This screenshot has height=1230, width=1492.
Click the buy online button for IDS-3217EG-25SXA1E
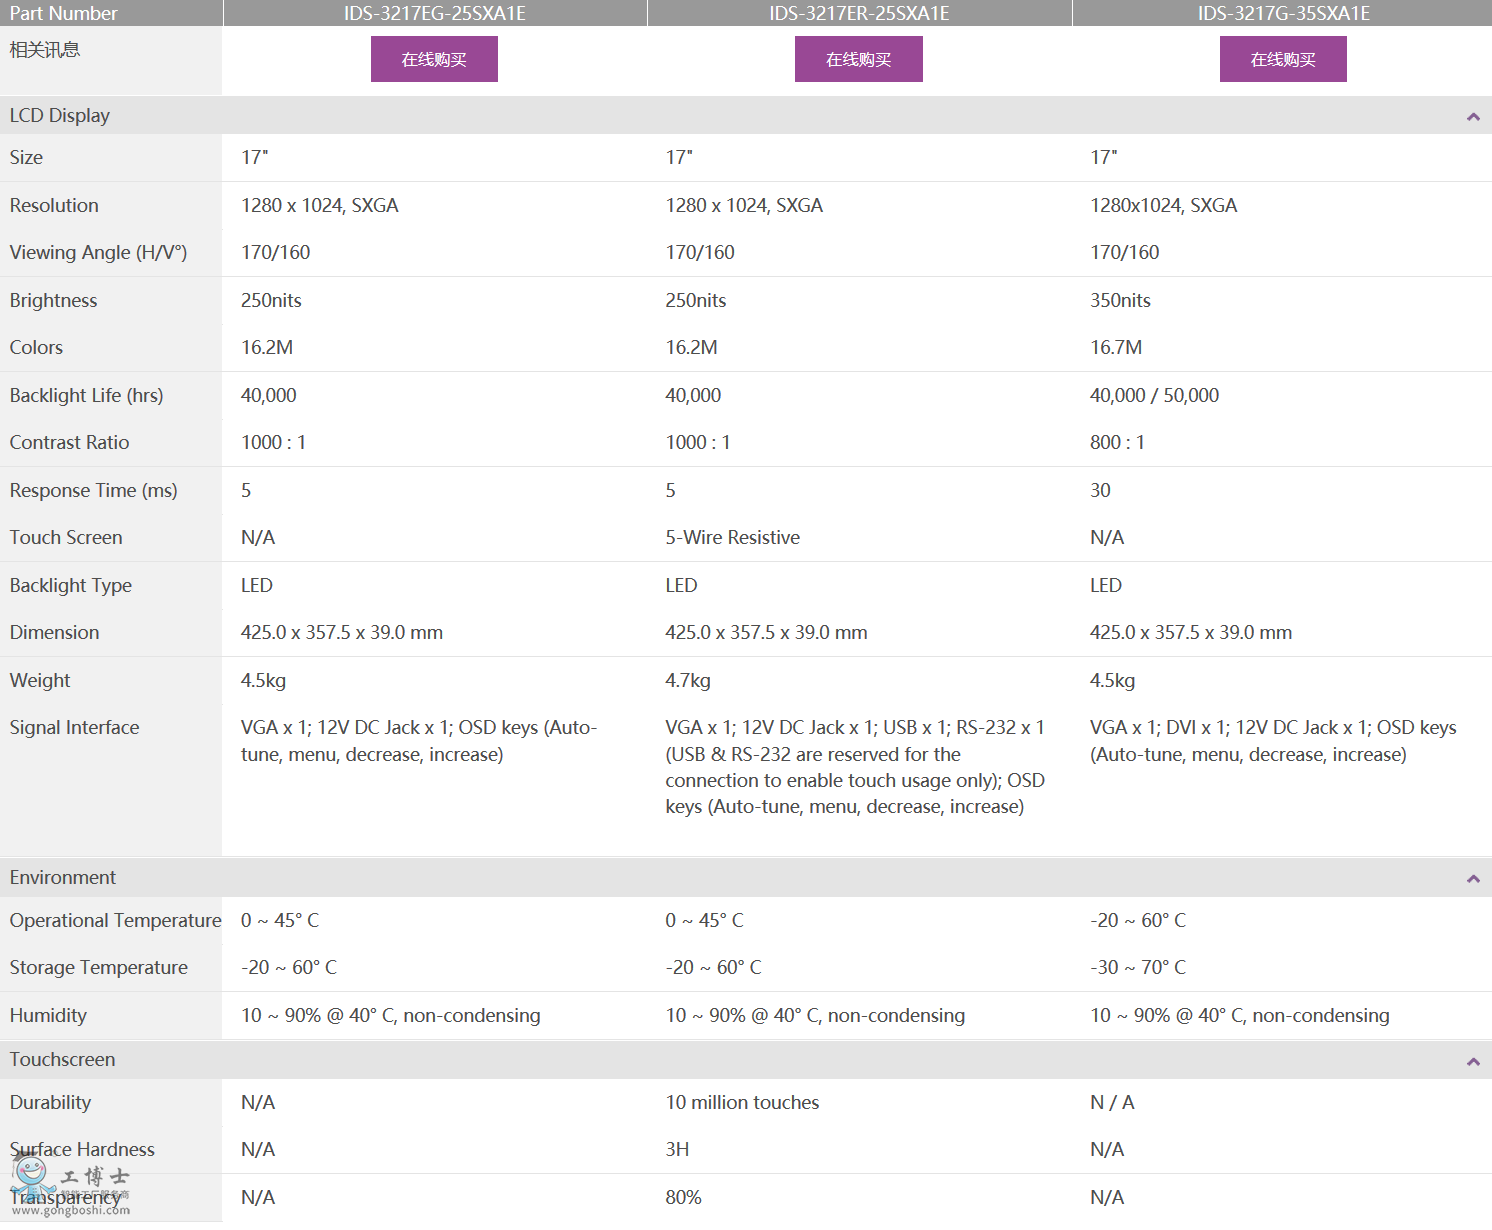pos(434,60)
